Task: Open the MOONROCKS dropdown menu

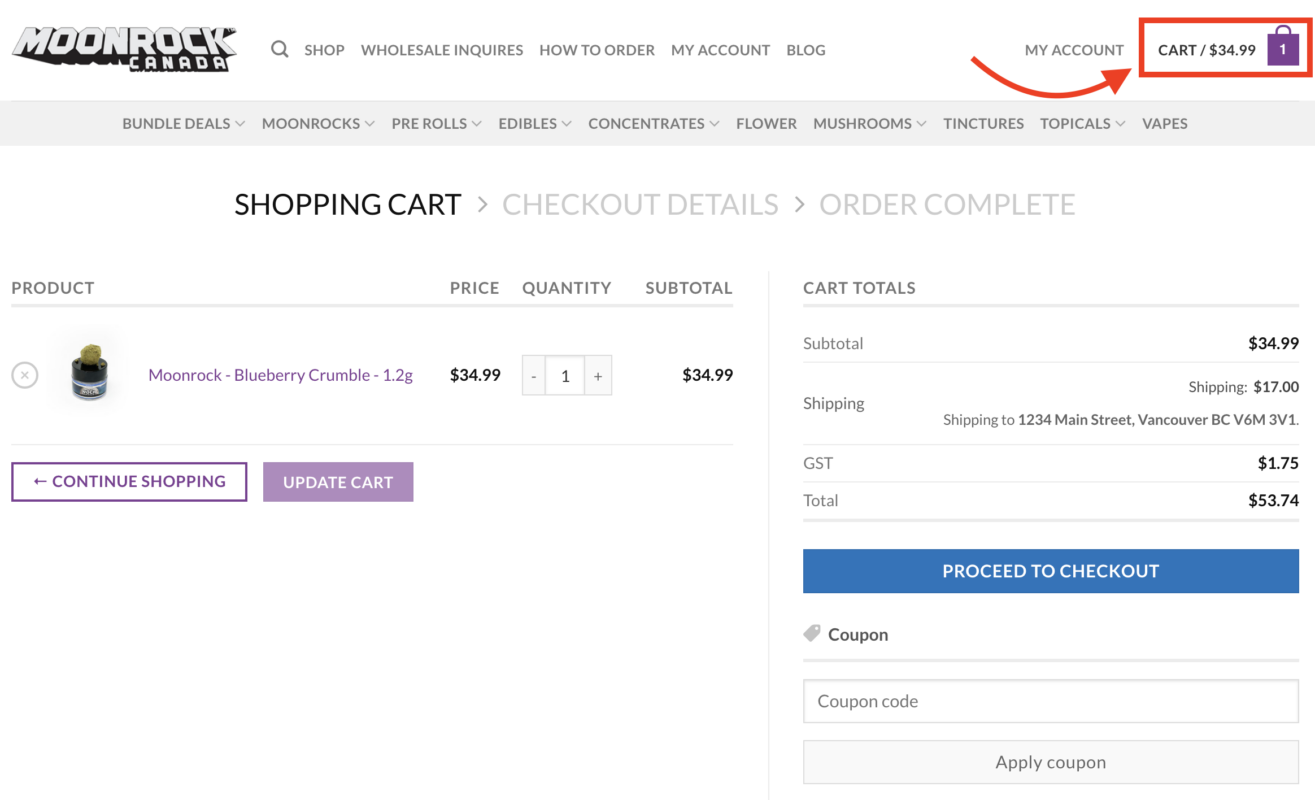Action: point(311,123)
